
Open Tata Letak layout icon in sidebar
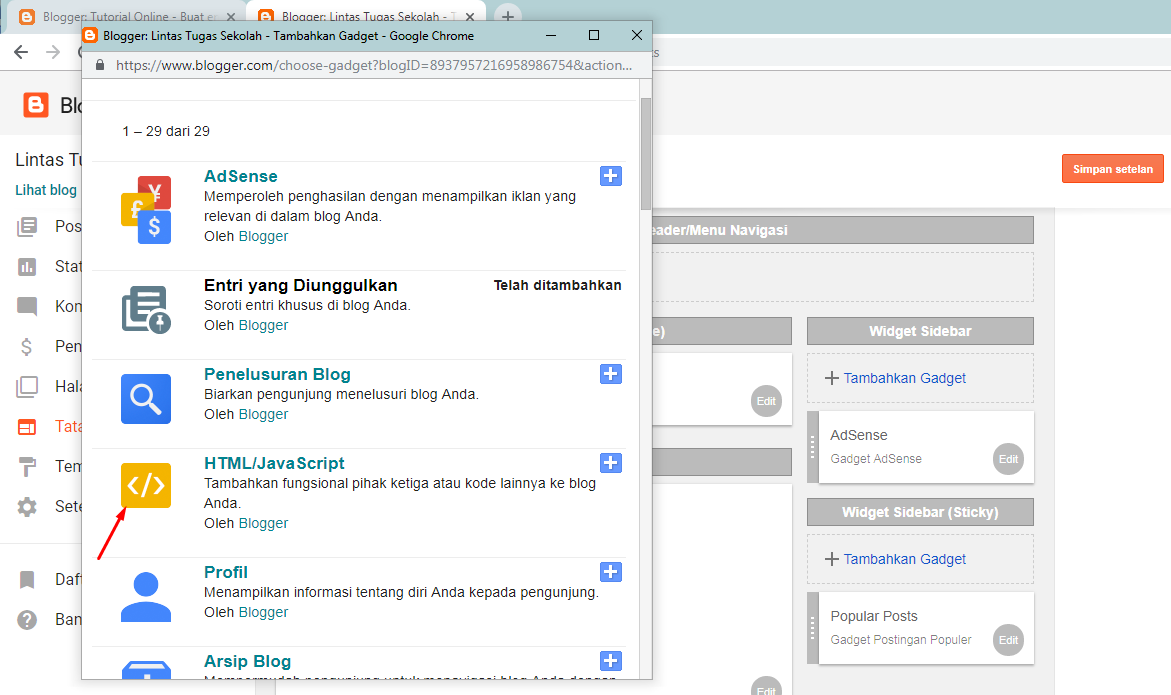(27, 427)
